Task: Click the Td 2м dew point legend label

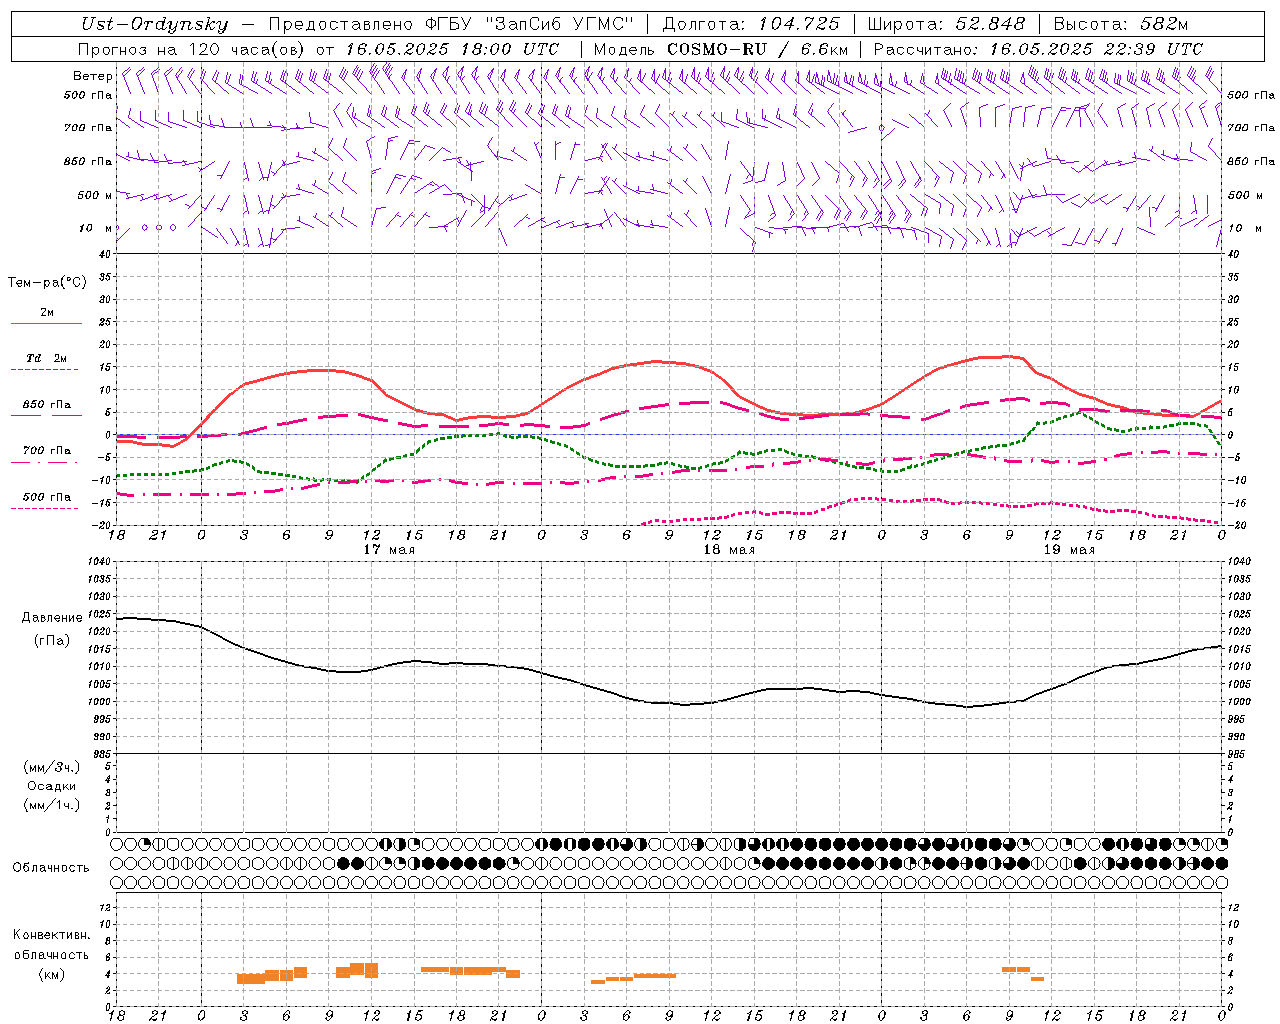Action: pyautogui.click(x=46, y=358)
